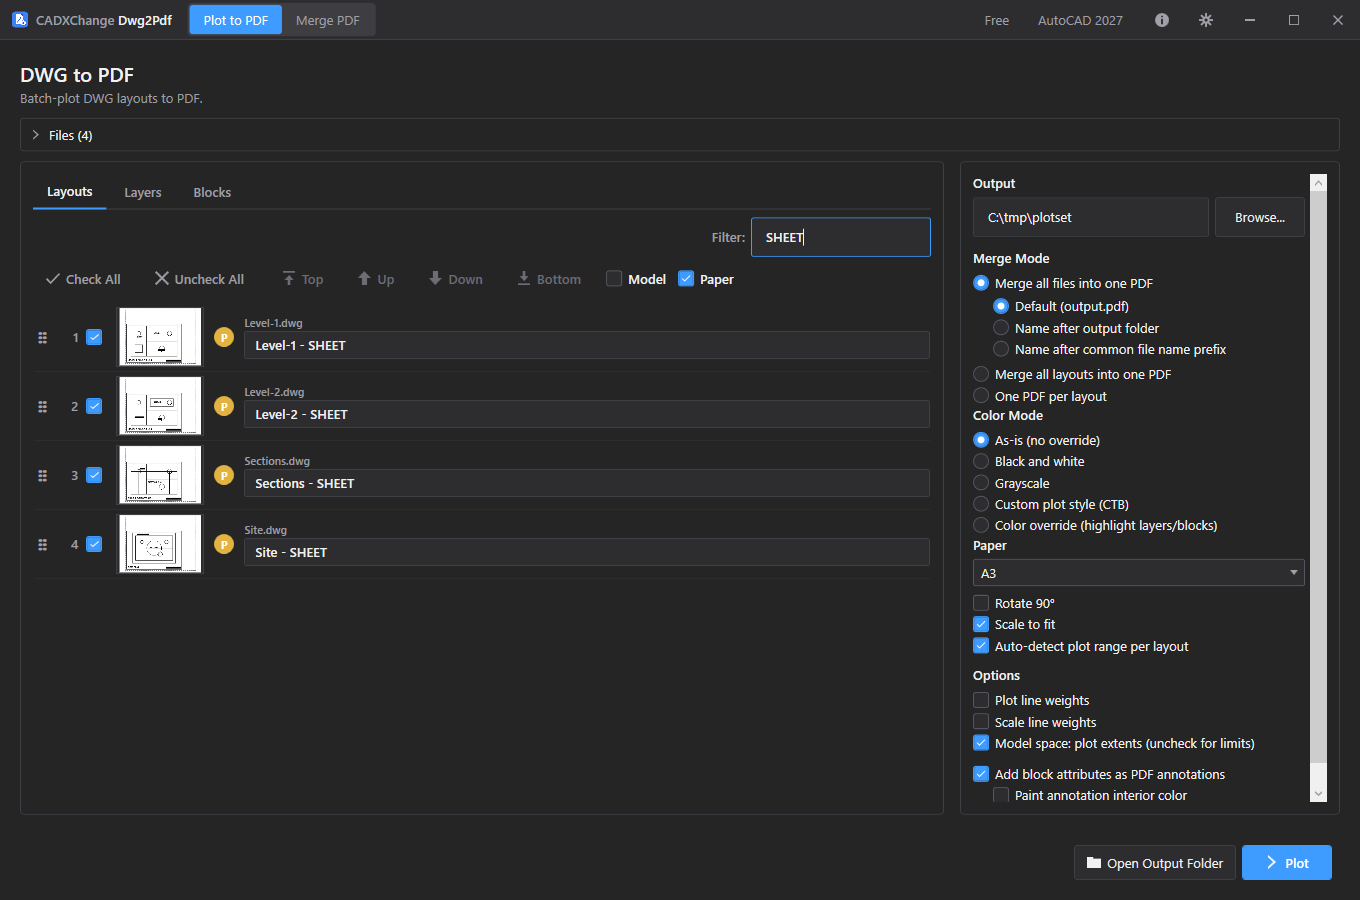Viewport: 1360px width, 900px height.
Task: Grab the drag handle for Level-2 row
Action: coord(43,407)
